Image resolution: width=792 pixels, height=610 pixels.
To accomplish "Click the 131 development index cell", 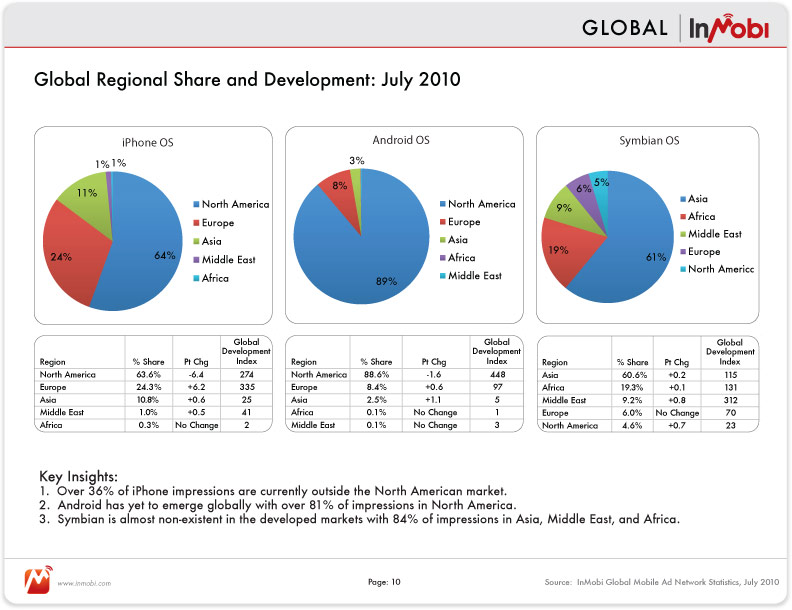I will [x=730, y=388].
